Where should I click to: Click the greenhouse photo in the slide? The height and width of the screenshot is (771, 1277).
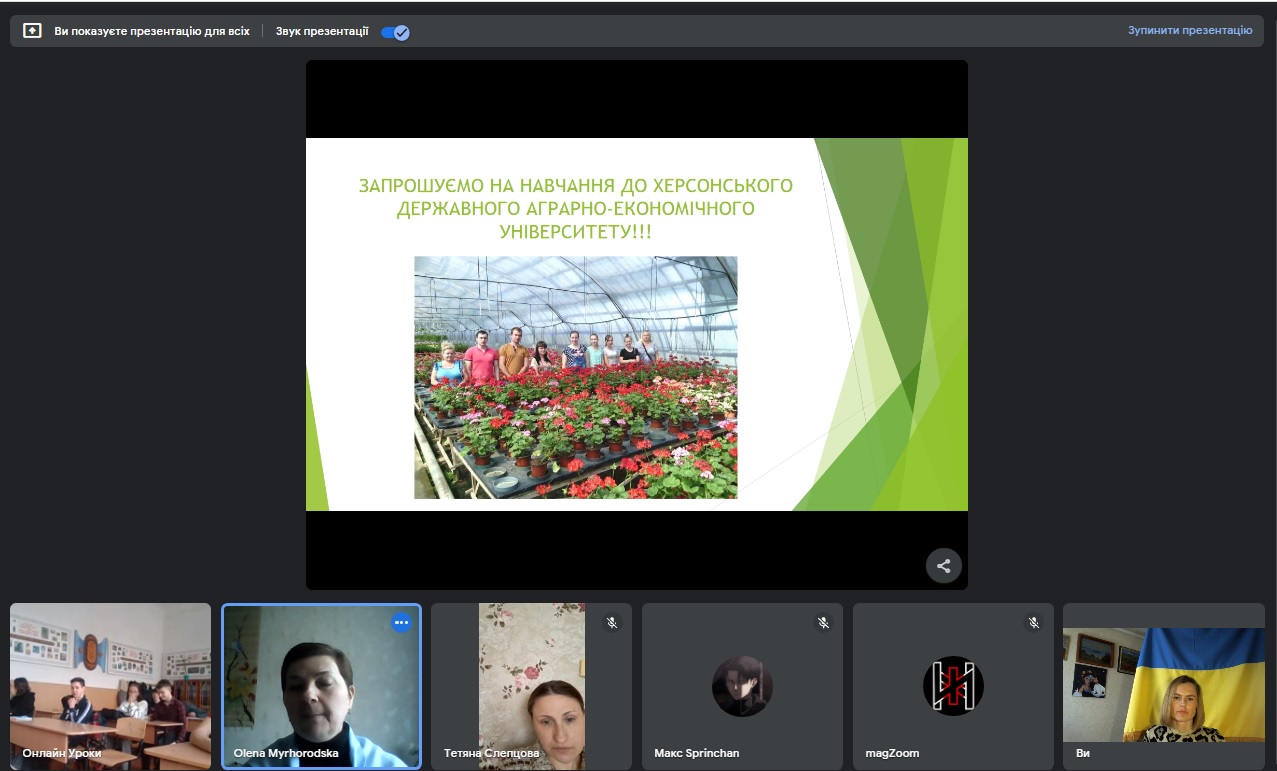[576, 377]
